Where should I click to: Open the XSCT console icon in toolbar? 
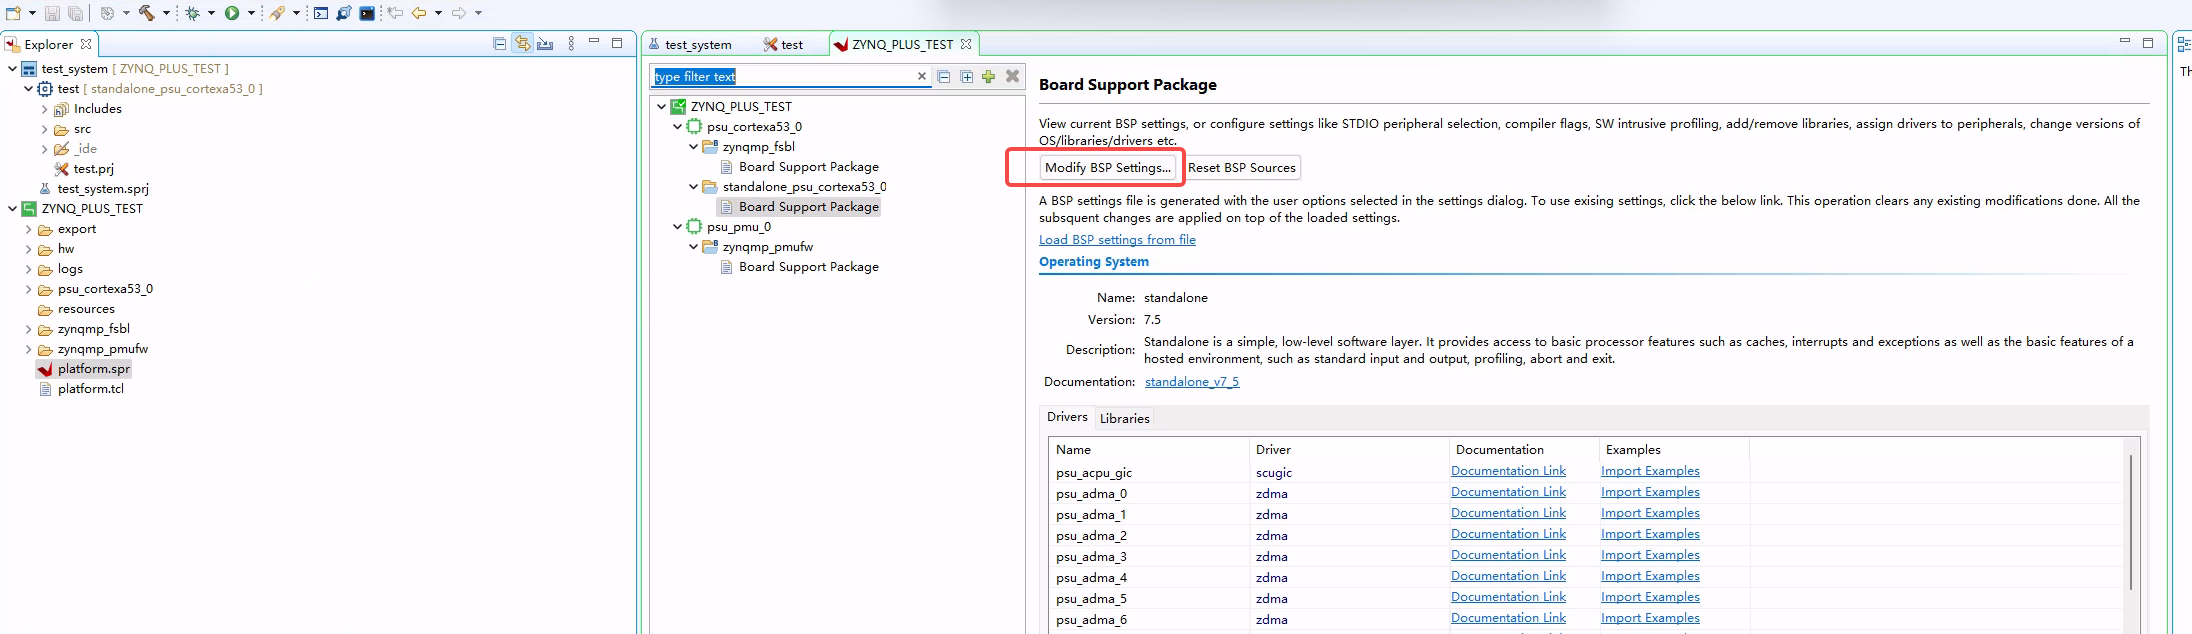321,13
